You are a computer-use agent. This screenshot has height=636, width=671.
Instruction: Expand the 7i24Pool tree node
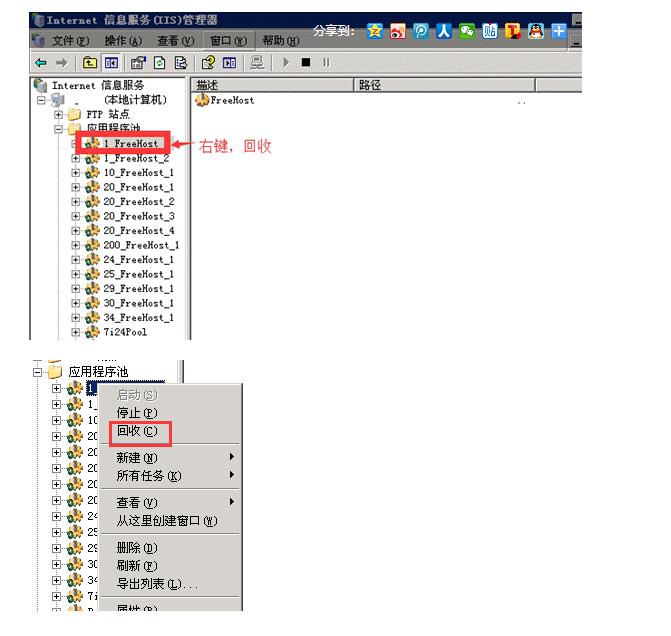(75, 332)
